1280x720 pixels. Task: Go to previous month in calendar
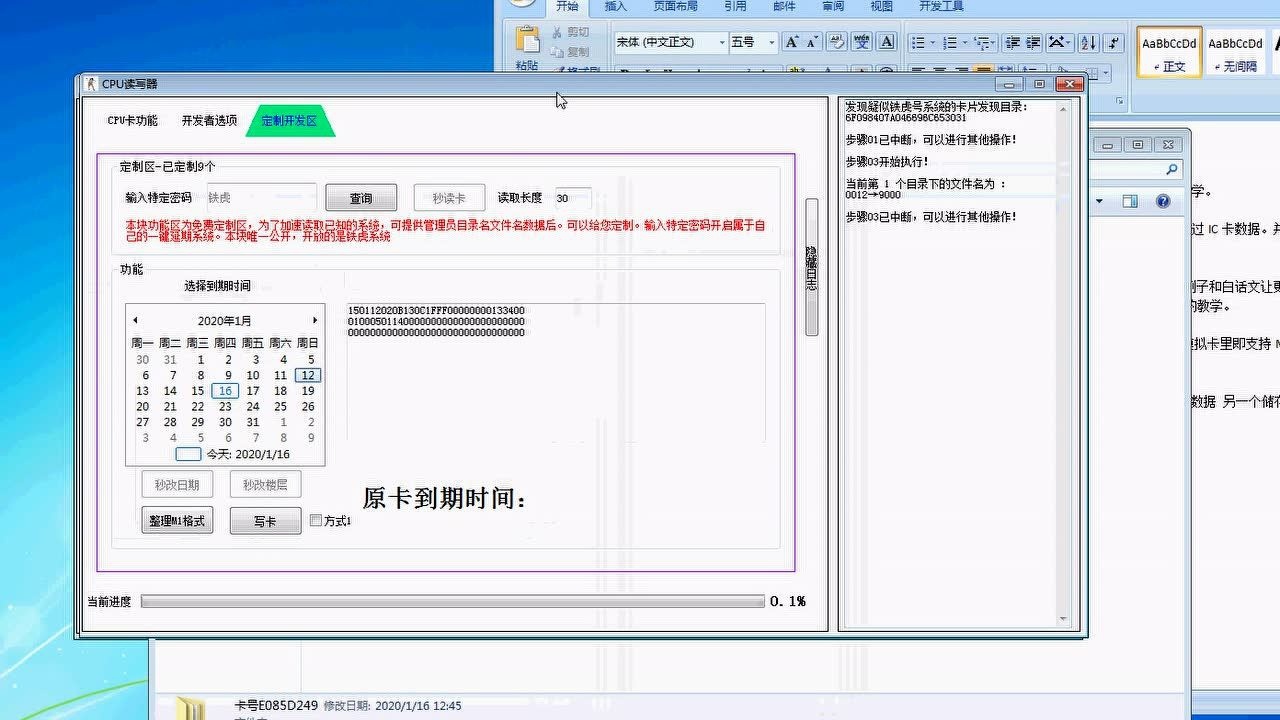click(135, 320)
